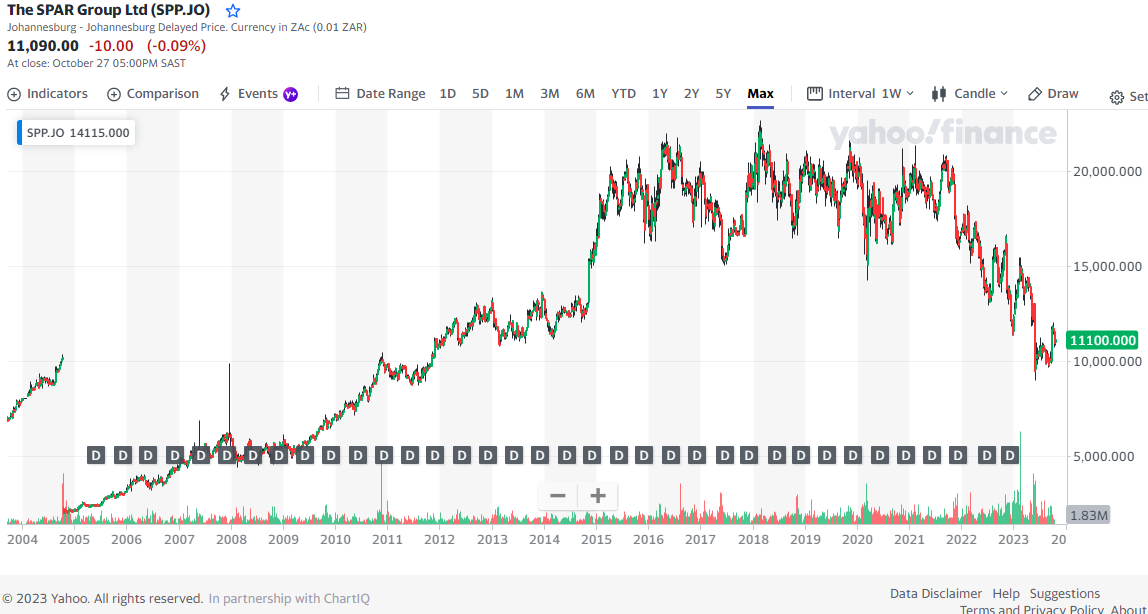This screenshot has height=614, width=1148.
Task: Click the title The SPAR Group Ltd (SPP.JO)
Action: (x=108, y=11)
